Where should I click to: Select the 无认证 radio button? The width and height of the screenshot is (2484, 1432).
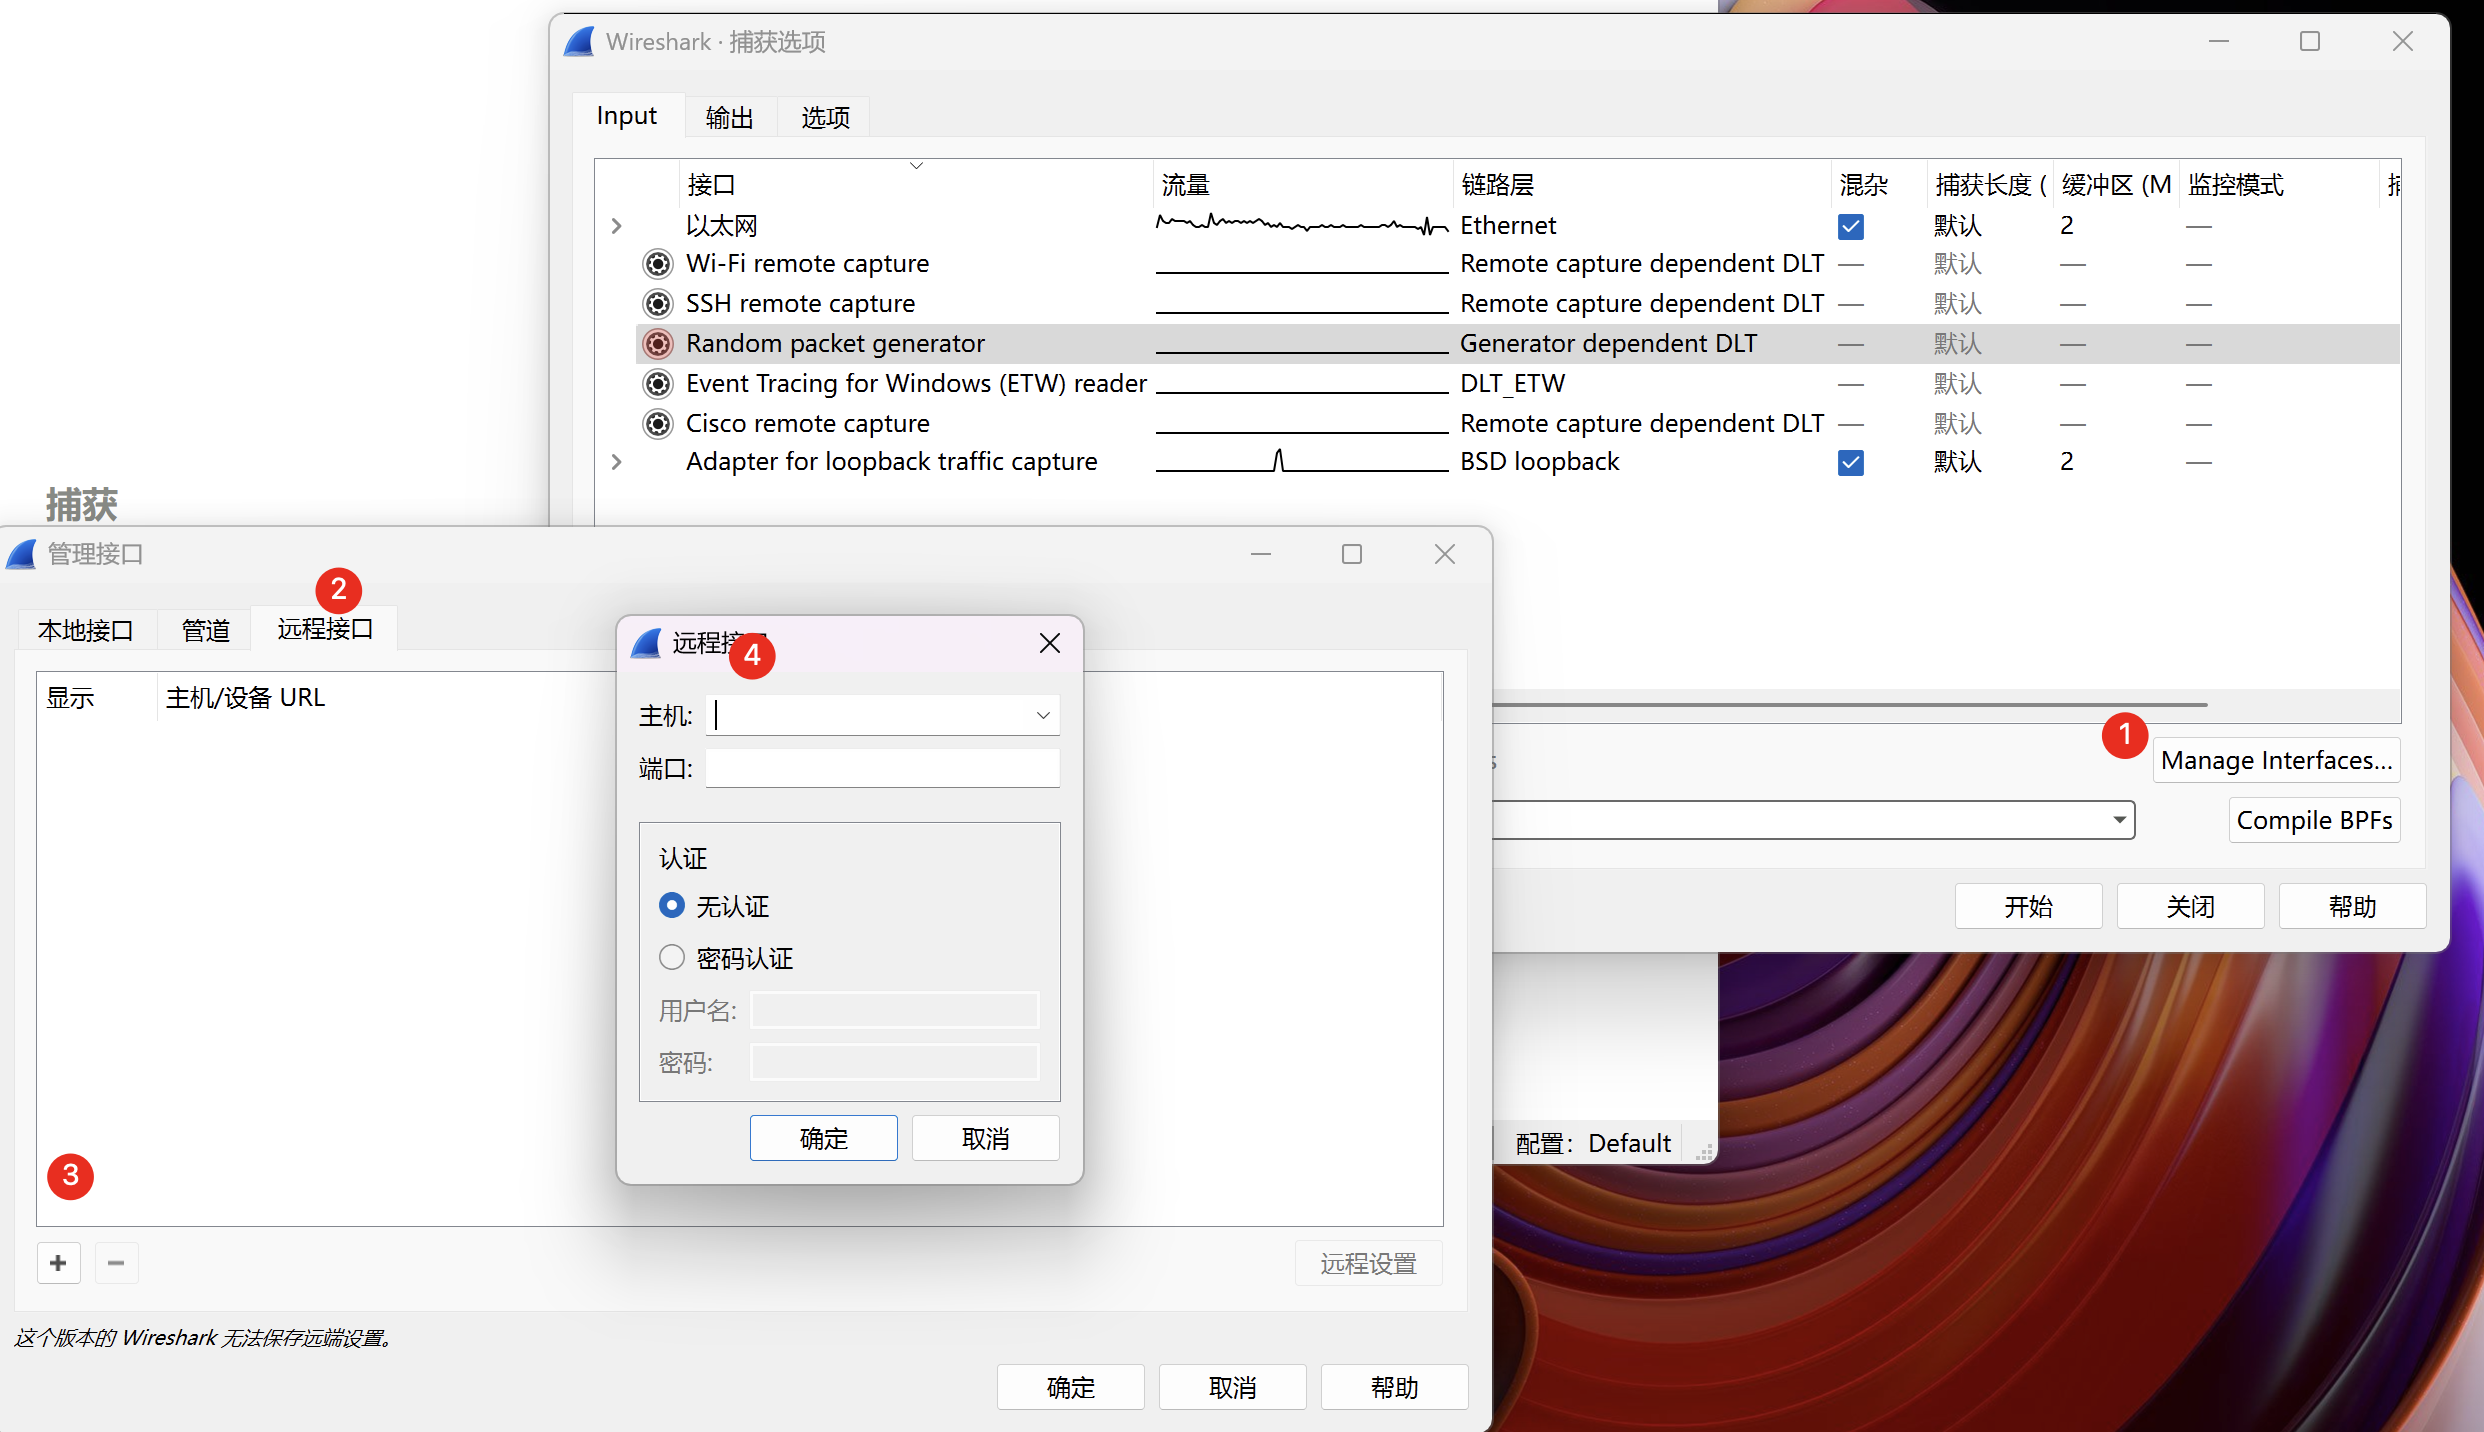coord(672,906)
